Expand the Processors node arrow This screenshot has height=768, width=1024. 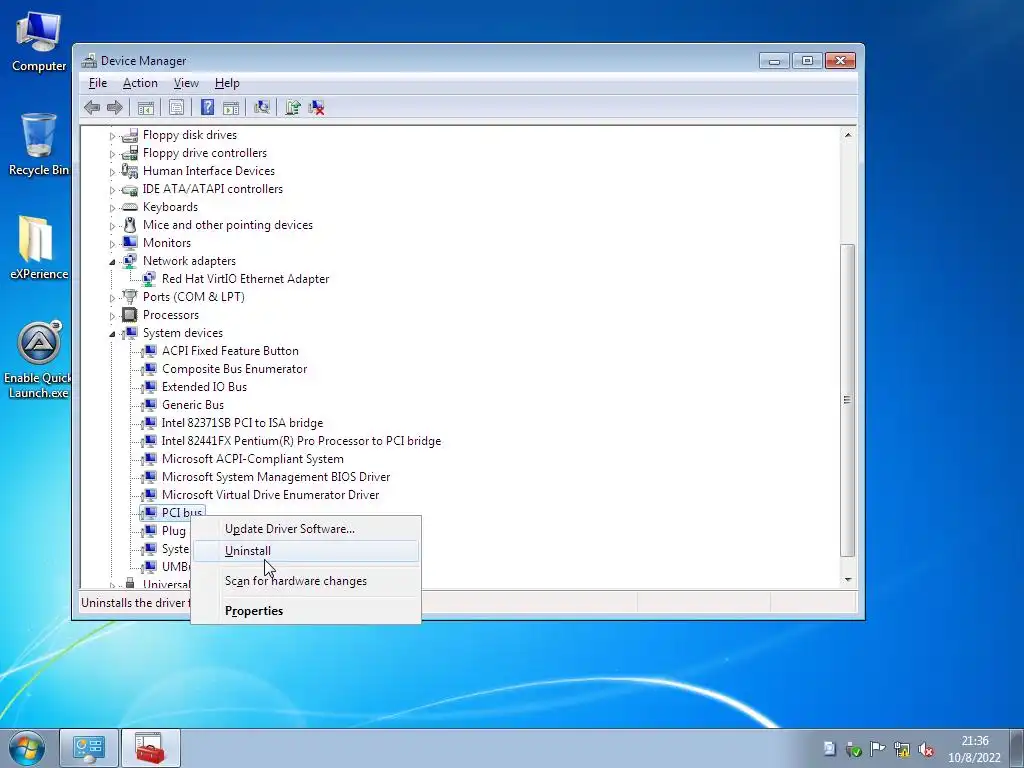click(112, 316)
